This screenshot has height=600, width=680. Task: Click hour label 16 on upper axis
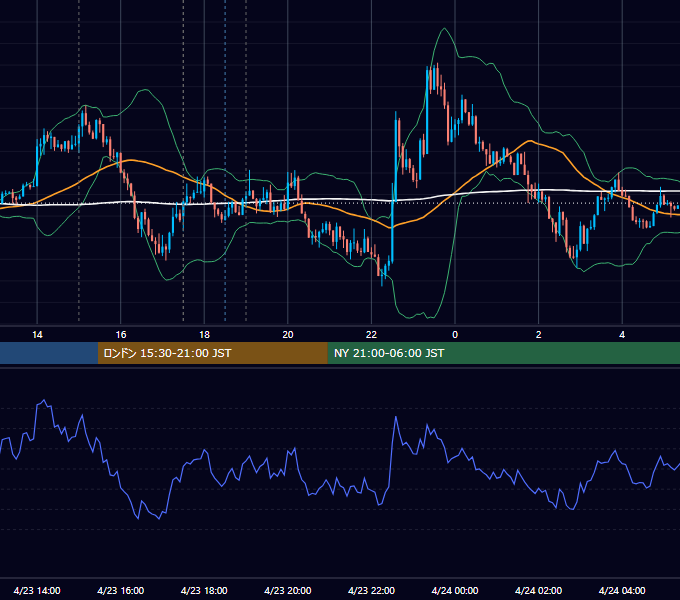[x=121, y=335]
